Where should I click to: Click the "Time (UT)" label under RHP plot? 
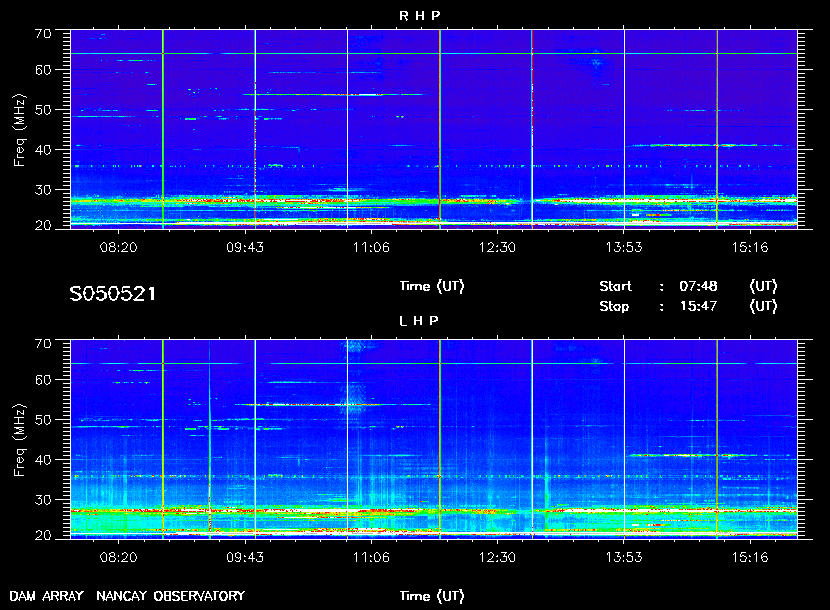[x=432, y=286]
